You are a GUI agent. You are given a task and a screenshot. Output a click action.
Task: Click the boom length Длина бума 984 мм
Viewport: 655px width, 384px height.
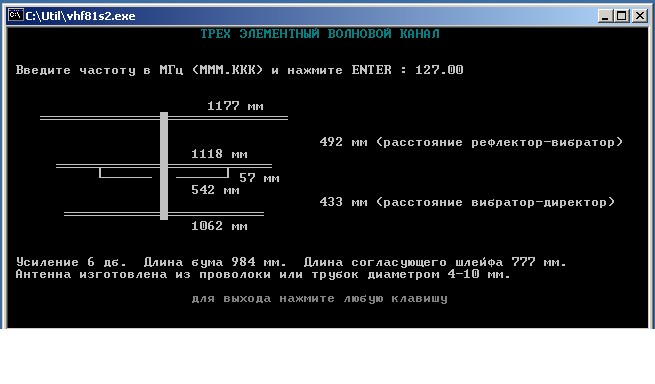click(215, 262)
